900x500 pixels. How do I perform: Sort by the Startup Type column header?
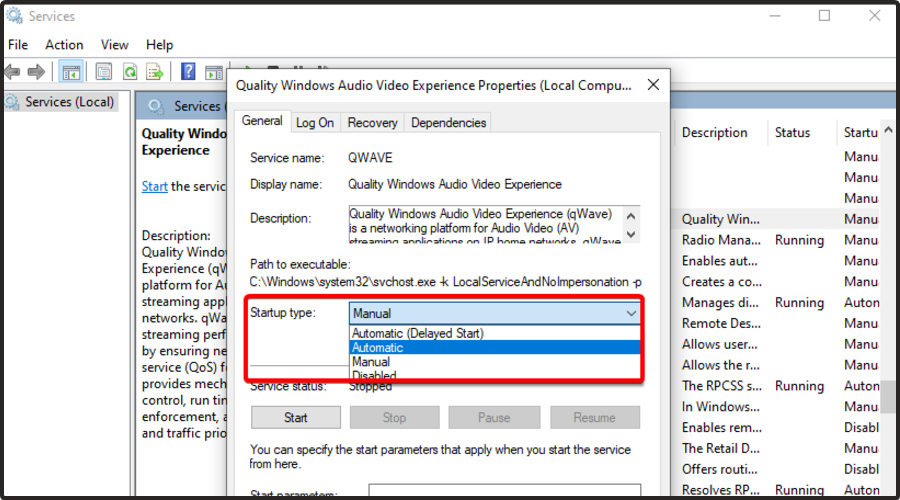[859, 133]
